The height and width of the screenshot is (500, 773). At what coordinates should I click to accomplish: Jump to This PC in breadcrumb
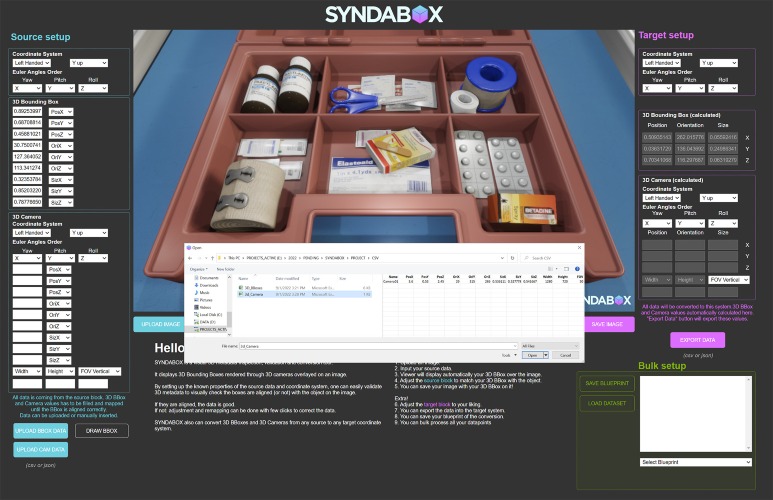(x=234, y=258)
